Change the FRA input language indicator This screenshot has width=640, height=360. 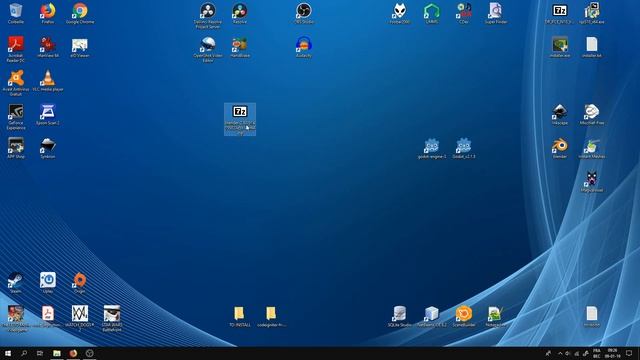[x=596, y=353]
